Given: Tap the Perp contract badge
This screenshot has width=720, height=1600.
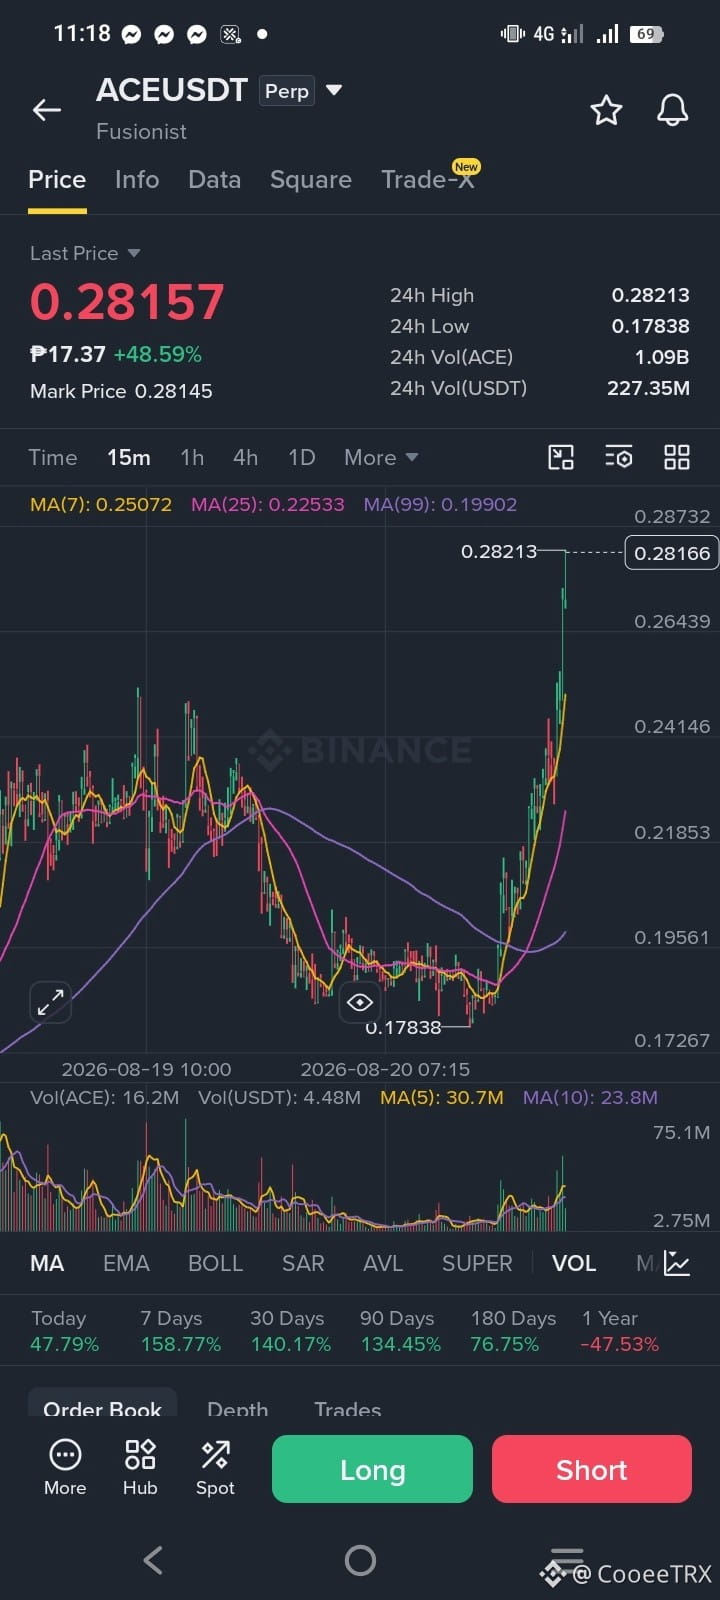Looking at the screenshot, I should 287,91.
